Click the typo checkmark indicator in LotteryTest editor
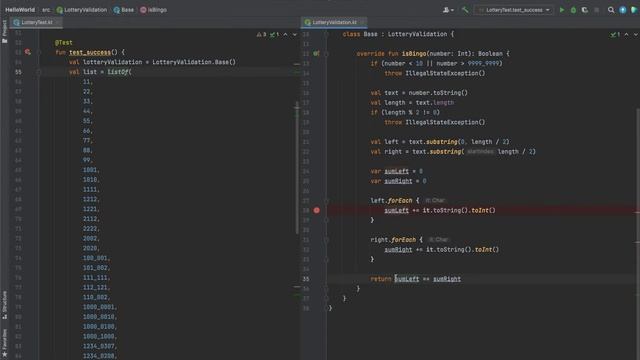This screenshot has height=360, width=640. point(274,35)
